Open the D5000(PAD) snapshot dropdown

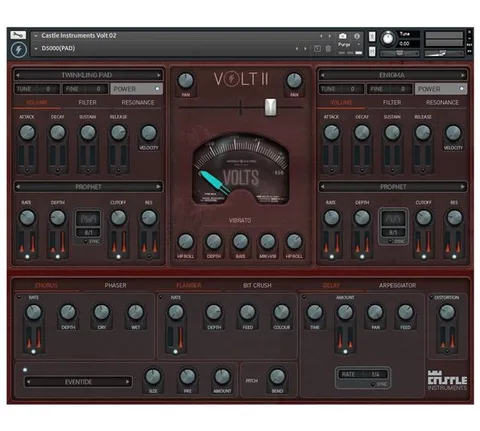[36, 49]
